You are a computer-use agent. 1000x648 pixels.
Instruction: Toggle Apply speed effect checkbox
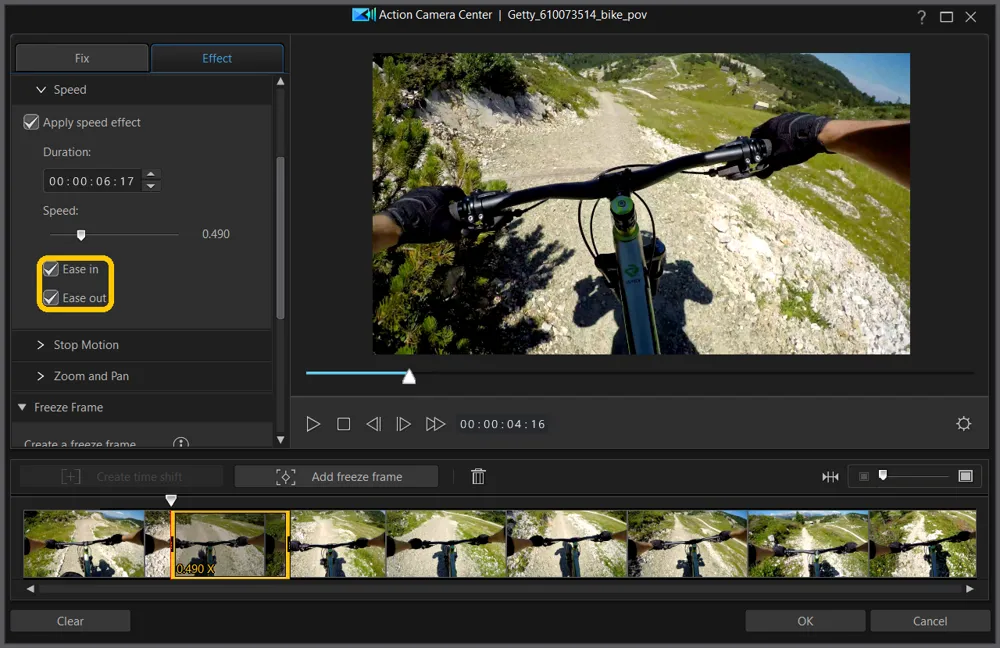[x=31, y=122]
